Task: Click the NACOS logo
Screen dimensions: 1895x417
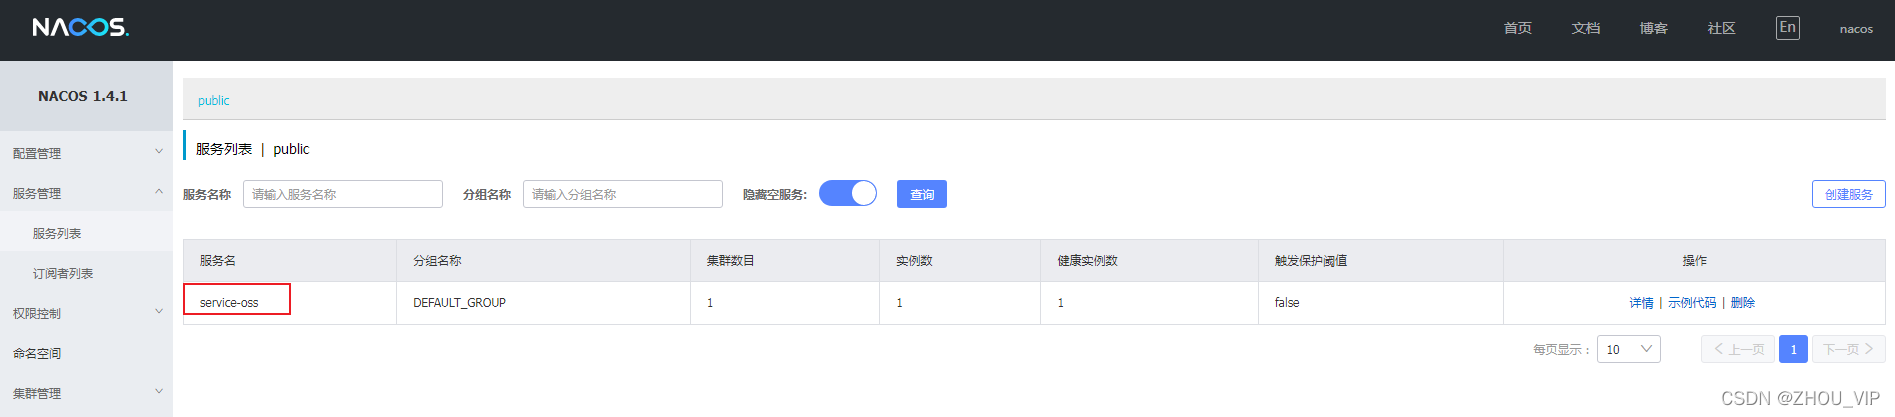Action: pyautogui.click(x=81, y=28)
